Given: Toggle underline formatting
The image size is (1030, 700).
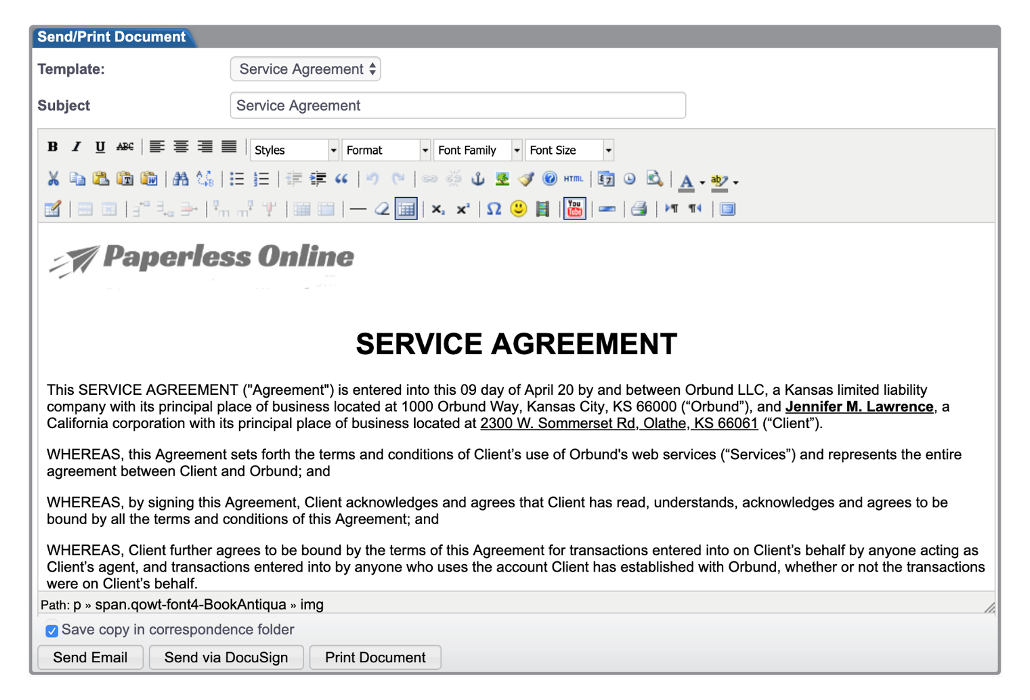Looking at the screenshot, I should point(100,146).
